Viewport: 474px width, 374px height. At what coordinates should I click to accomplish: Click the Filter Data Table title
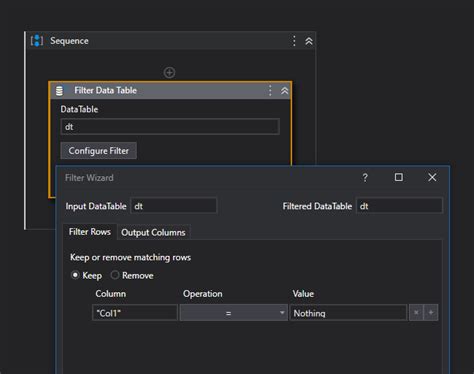[x=105, y=90]
